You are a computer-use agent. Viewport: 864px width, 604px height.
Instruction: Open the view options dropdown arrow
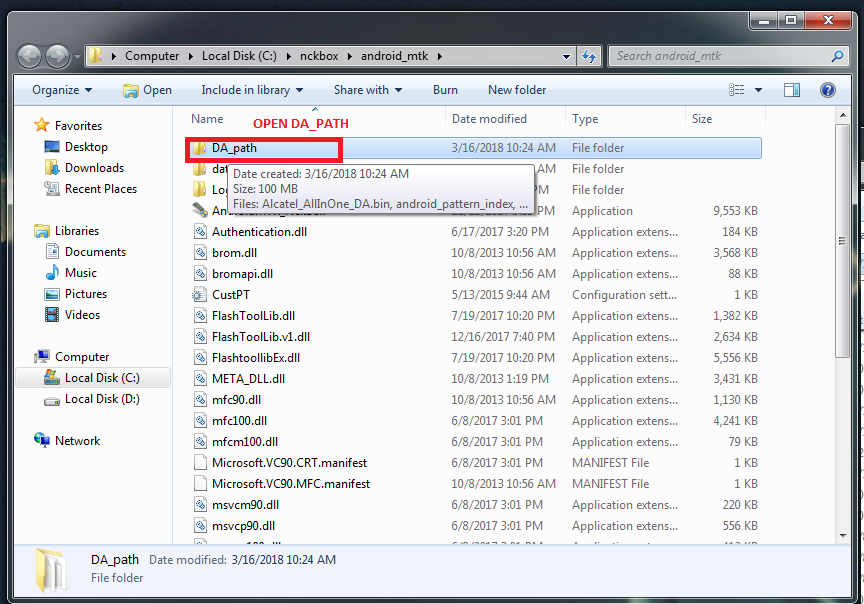(x=758, y=90)
